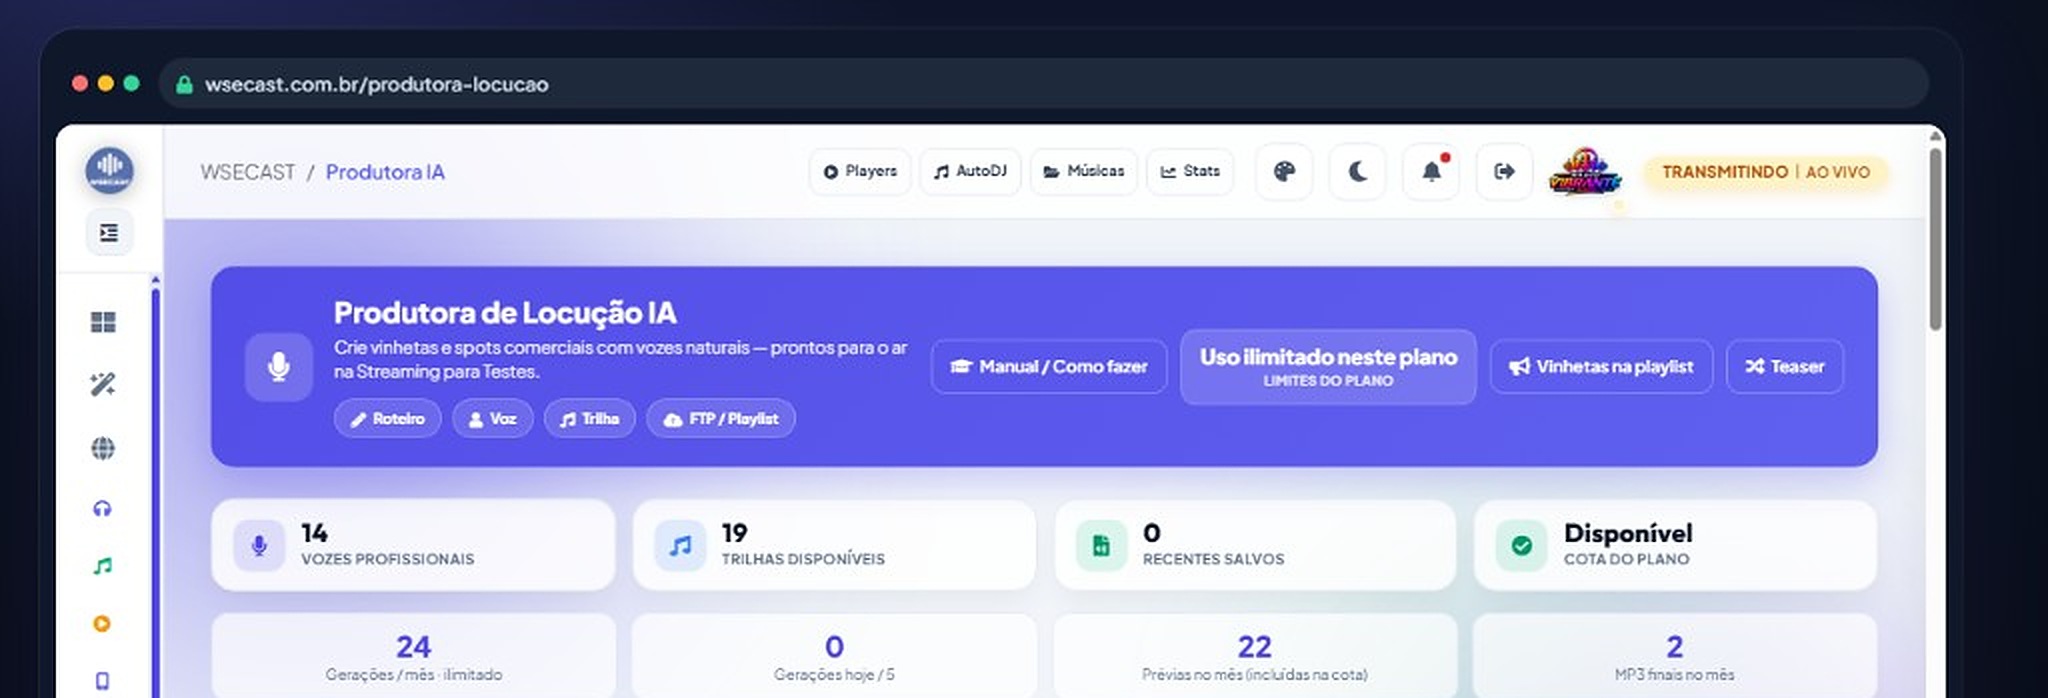
Task: Click the 2 MP3 finais no mês stat
Action: [x=1675, y=656]
